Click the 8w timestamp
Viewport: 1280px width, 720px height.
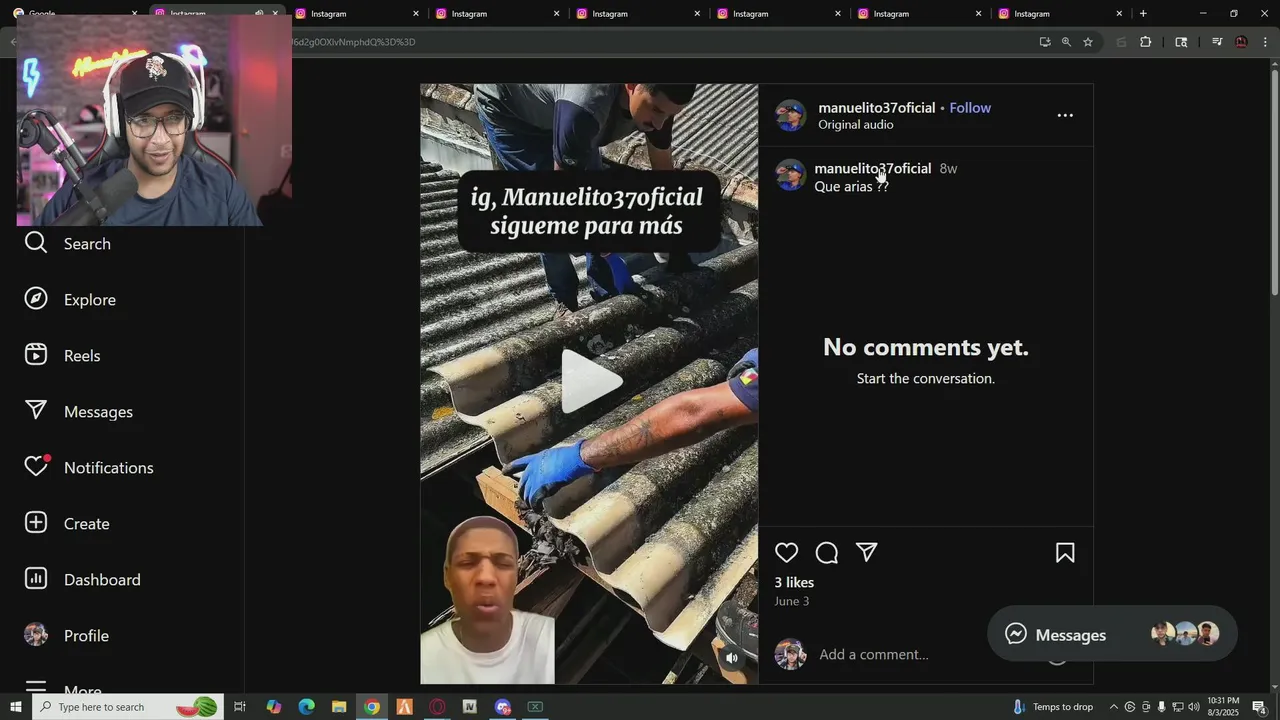(948, 169)
